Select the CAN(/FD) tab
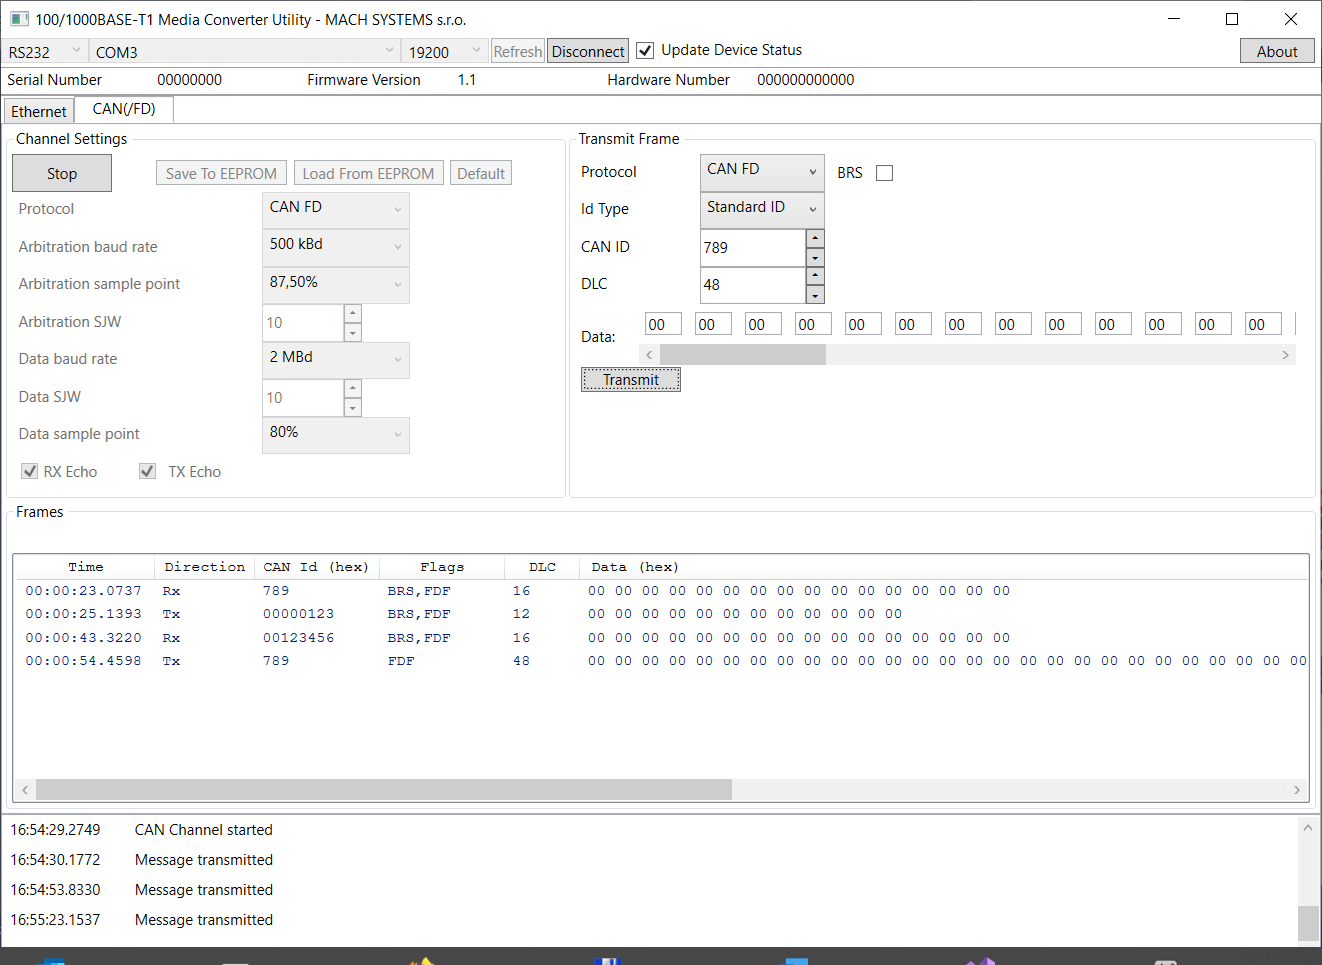Viewport: 1322px width, 965px height. pyautogui.click(x=124, y=109)
